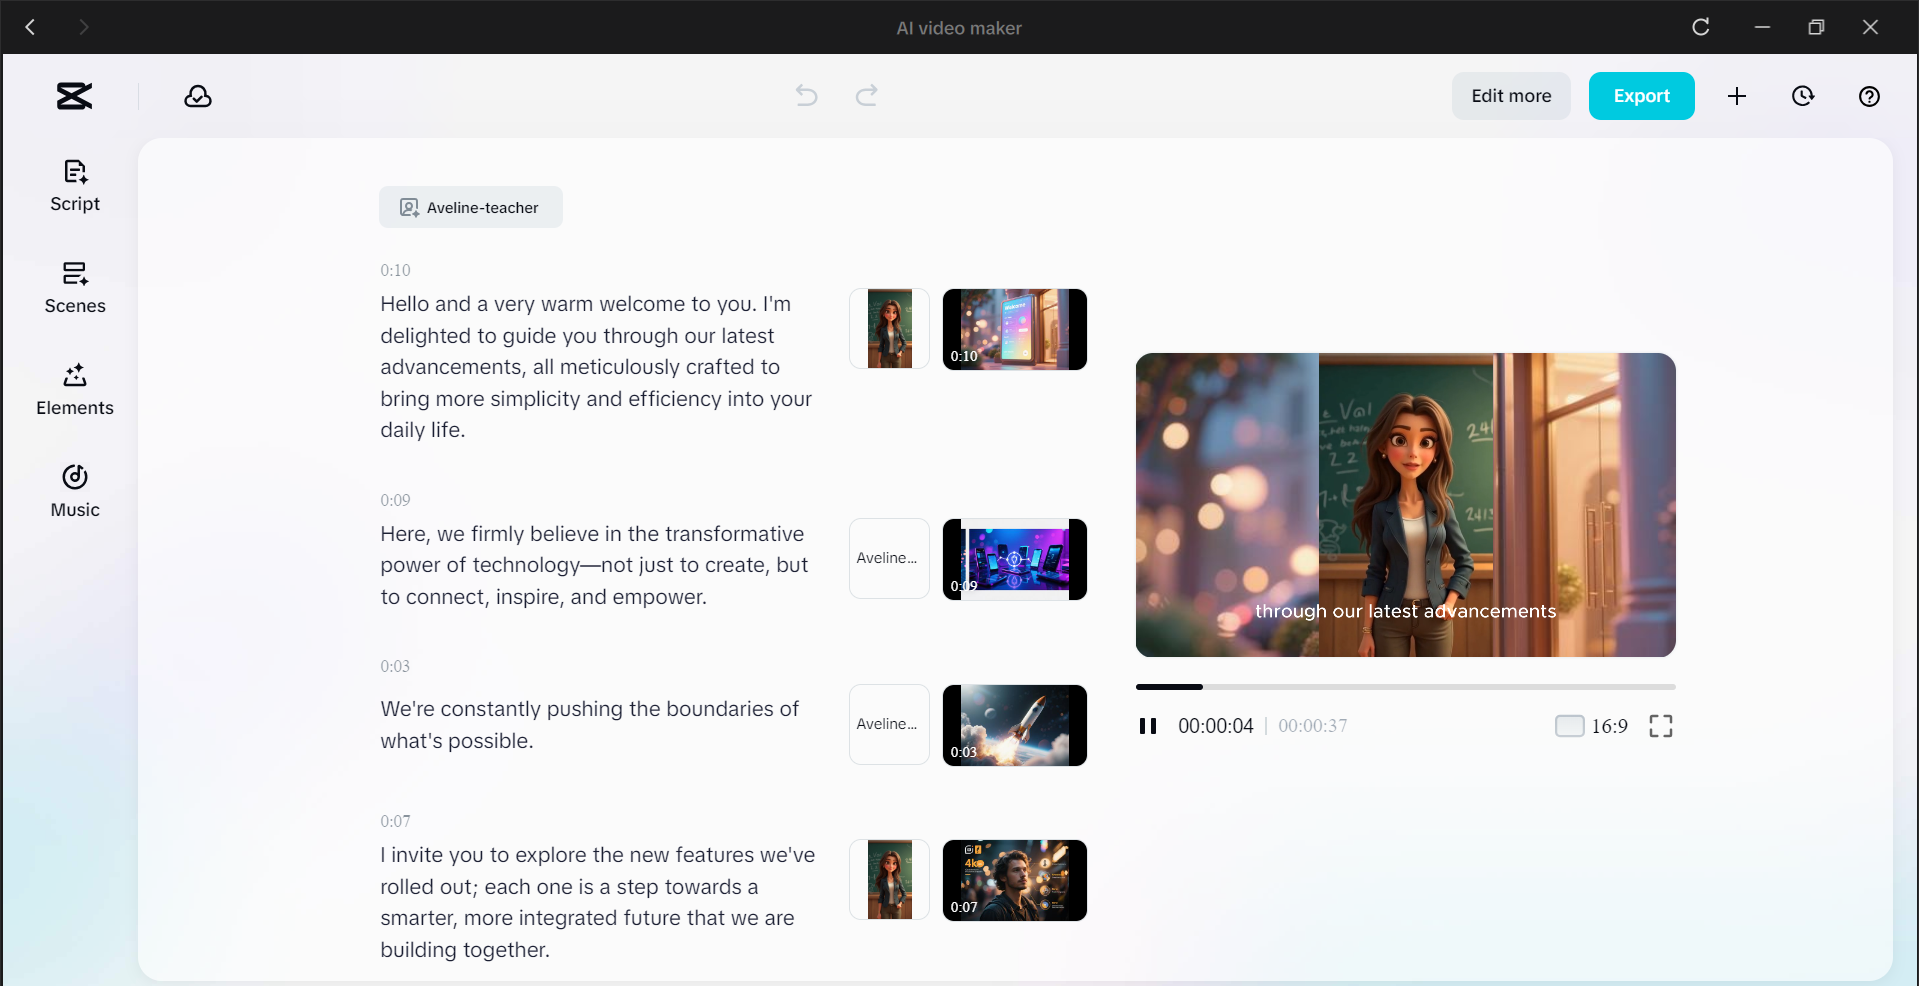Pause the video preview
Screen dimensions: 1919x986
point(1148,726)
